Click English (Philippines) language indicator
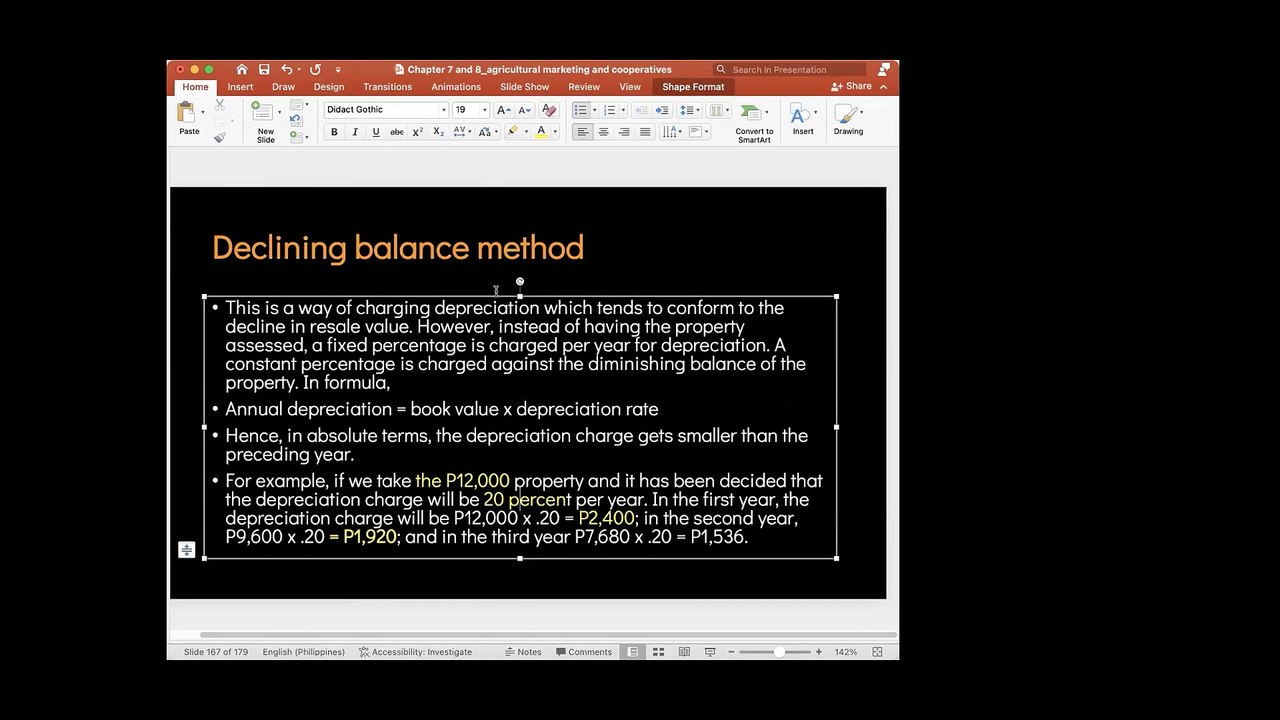The width and height of the screenshot is (1280, 720). click(x=303, y=652)
